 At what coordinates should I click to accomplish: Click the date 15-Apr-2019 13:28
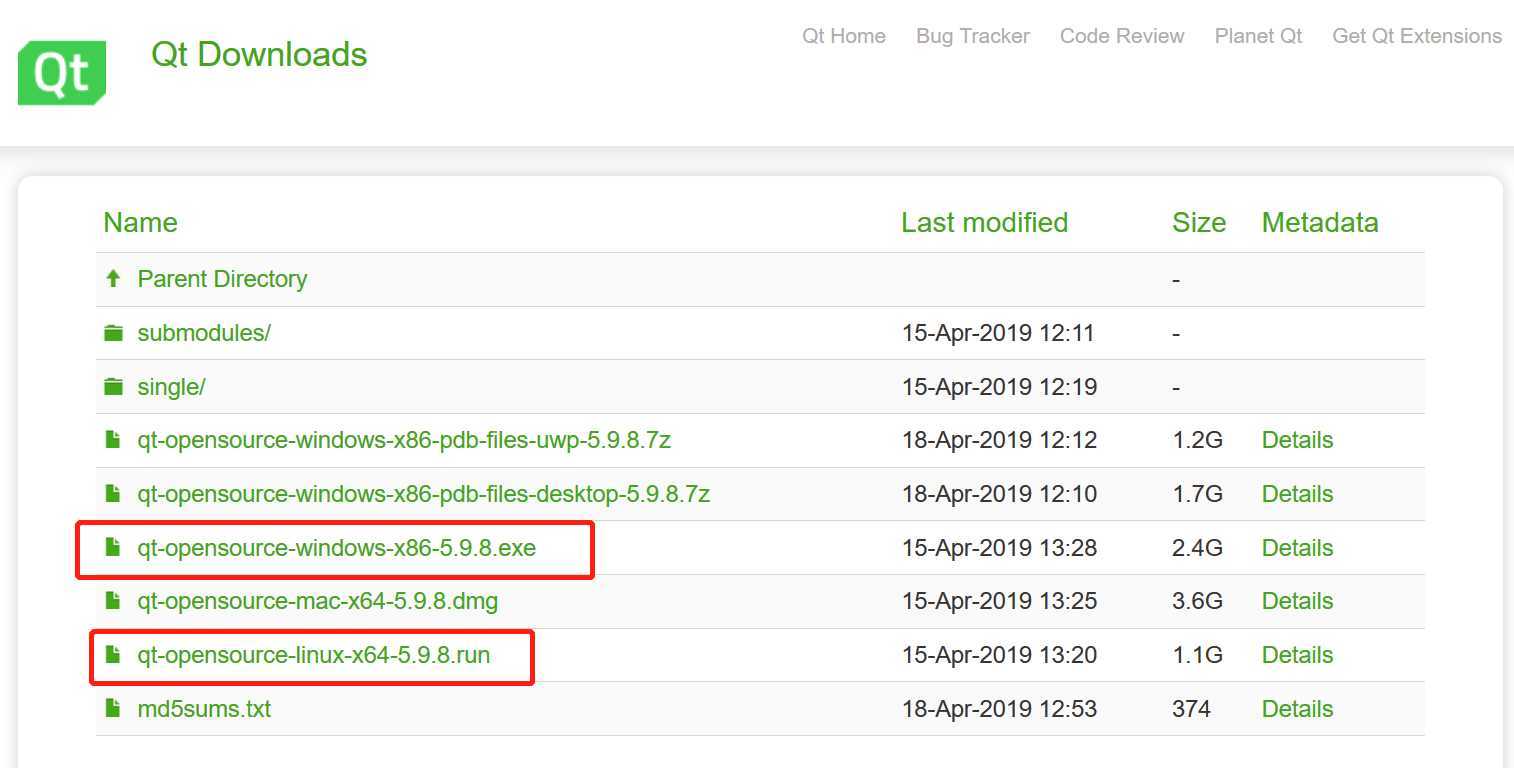(x=999, y=548)
